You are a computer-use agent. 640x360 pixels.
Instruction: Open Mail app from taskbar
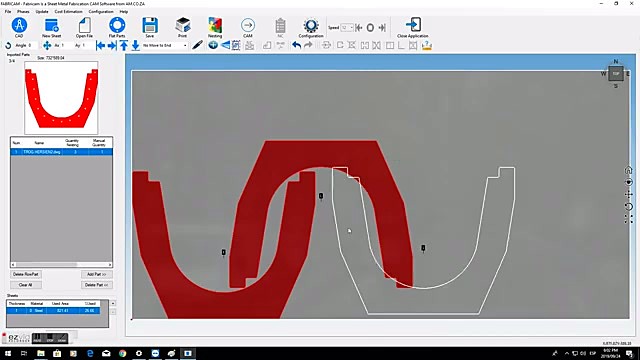click(106, 353)
